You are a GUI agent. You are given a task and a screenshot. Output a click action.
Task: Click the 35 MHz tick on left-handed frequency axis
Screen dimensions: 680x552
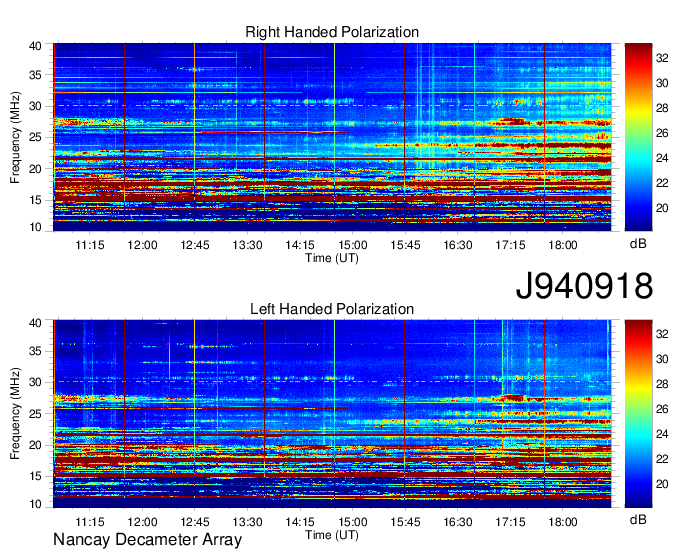35,352
